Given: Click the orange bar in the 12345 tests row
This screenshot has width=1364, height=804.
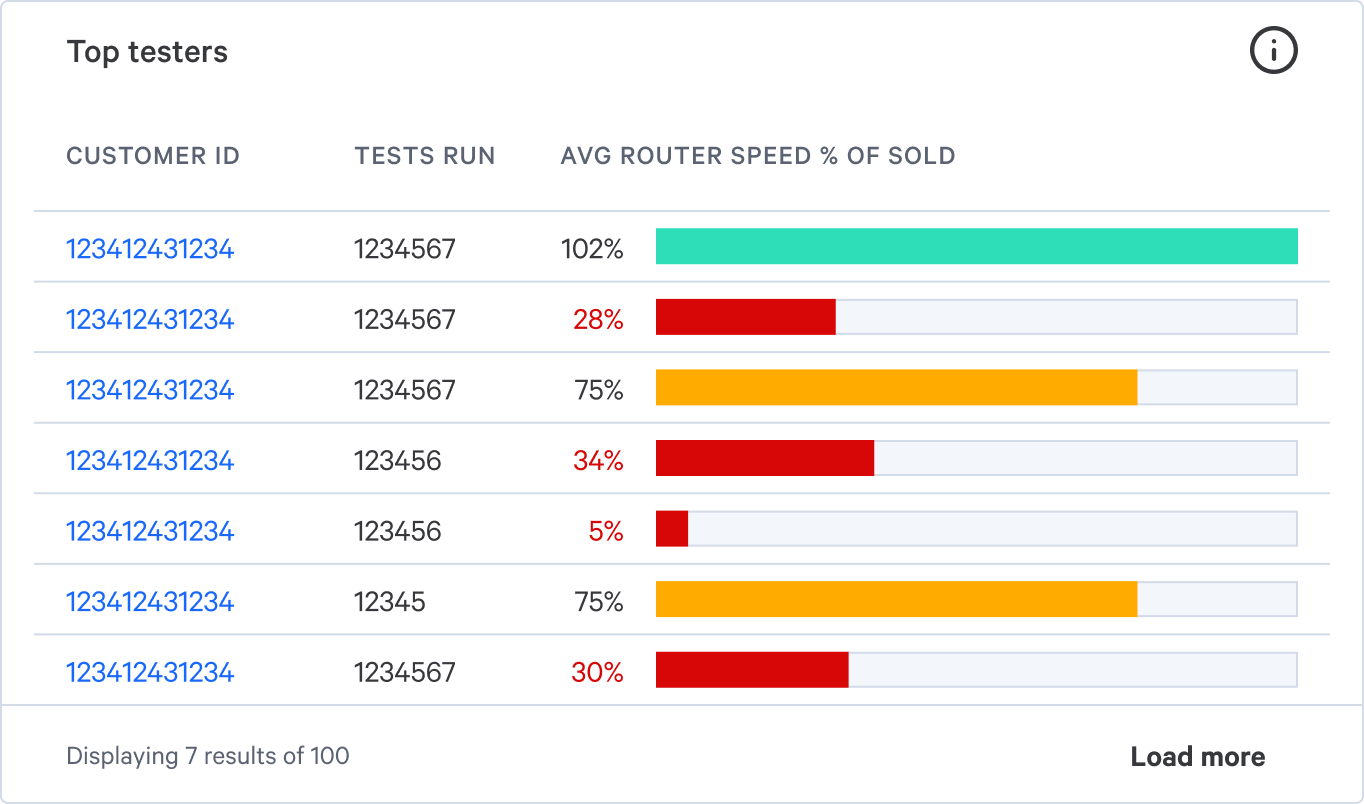Looking at the screenshot, I should [896, 599].
